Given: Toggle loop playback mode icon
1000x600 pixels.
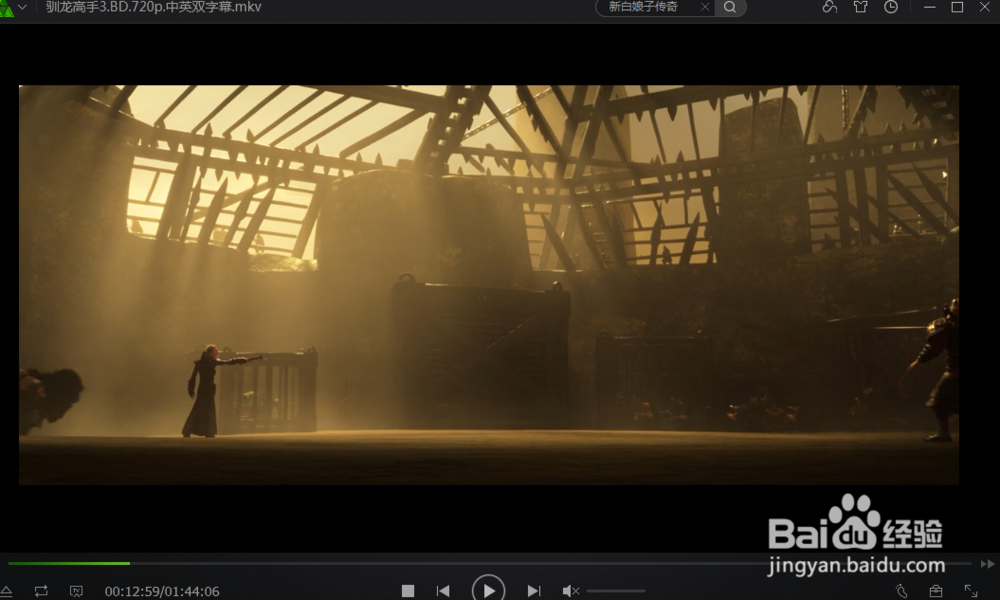Looking at the screenshot, I should point(41,591).
